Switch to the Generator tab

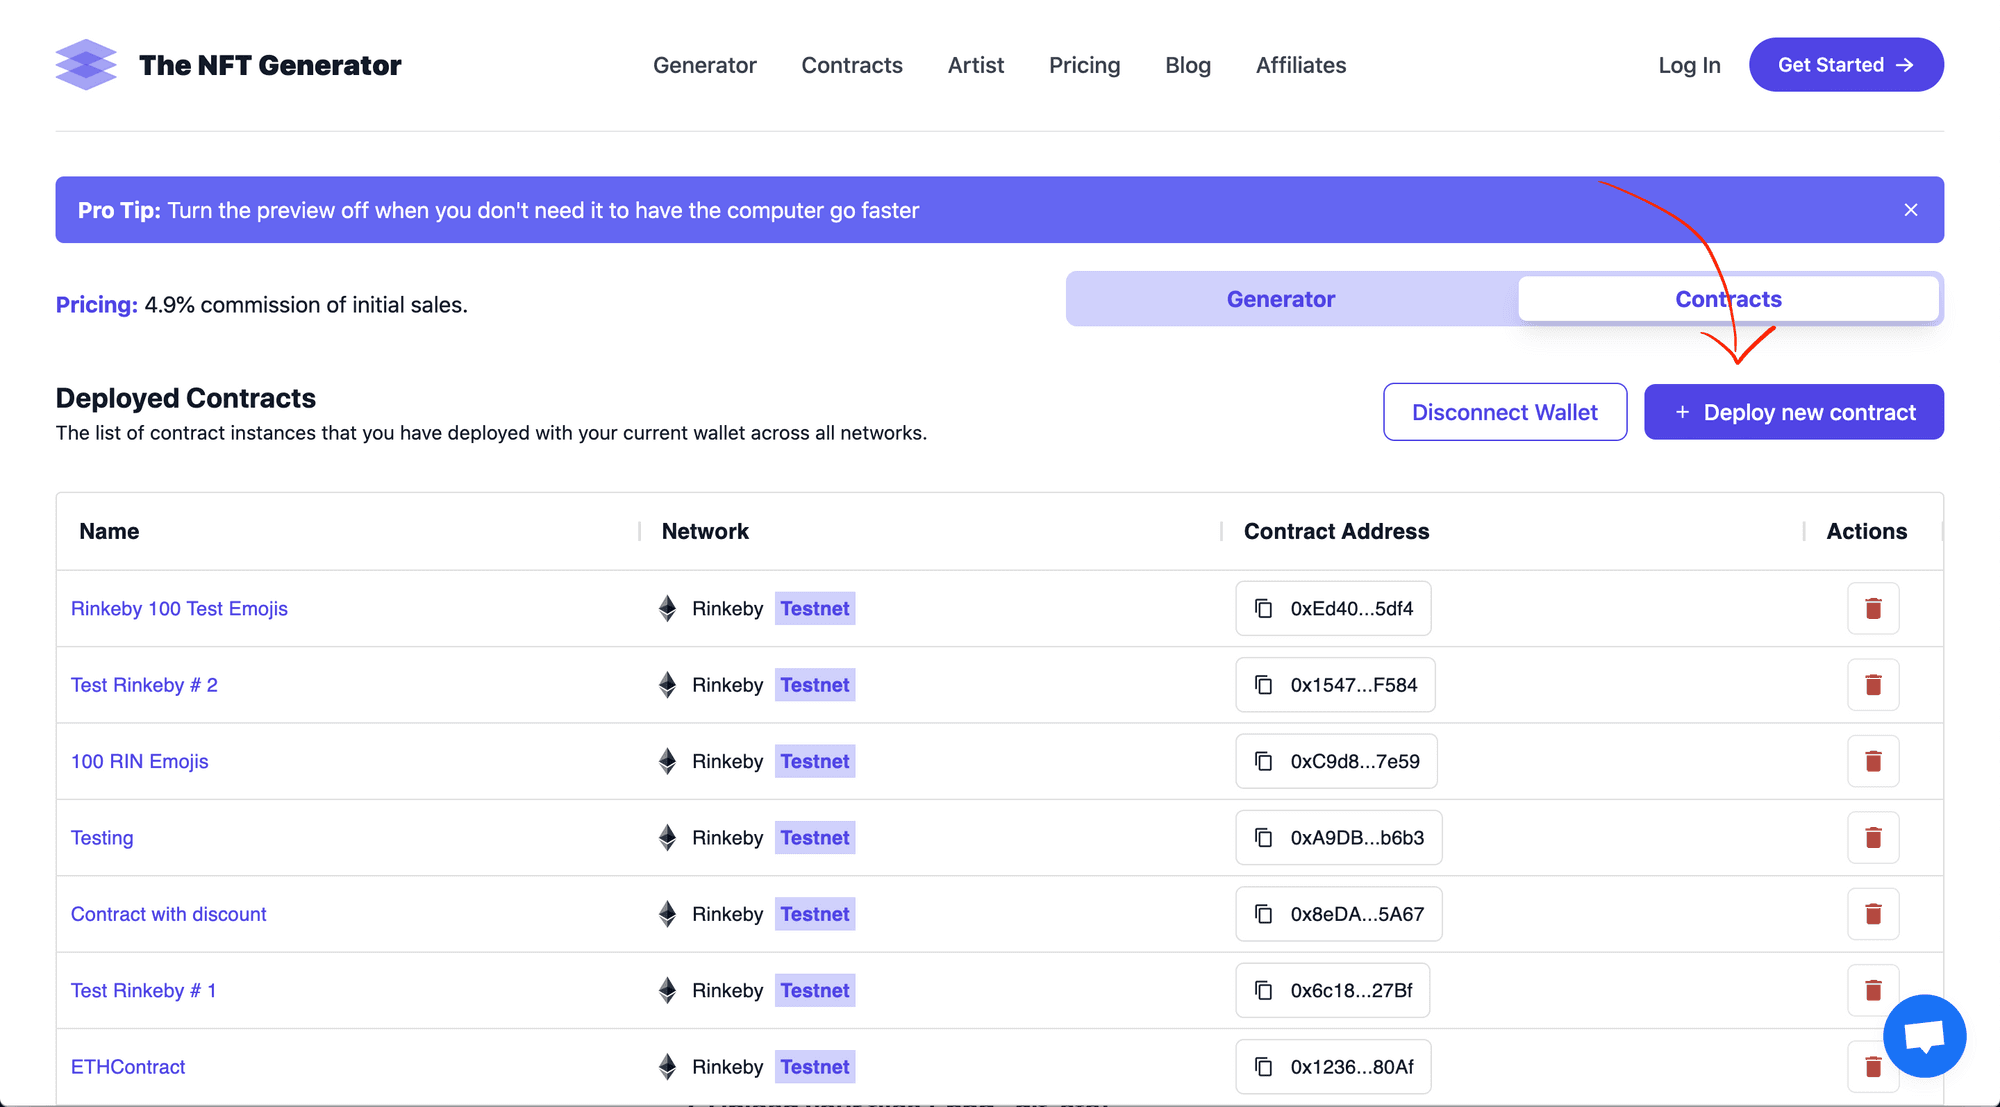coord(1280,297)
